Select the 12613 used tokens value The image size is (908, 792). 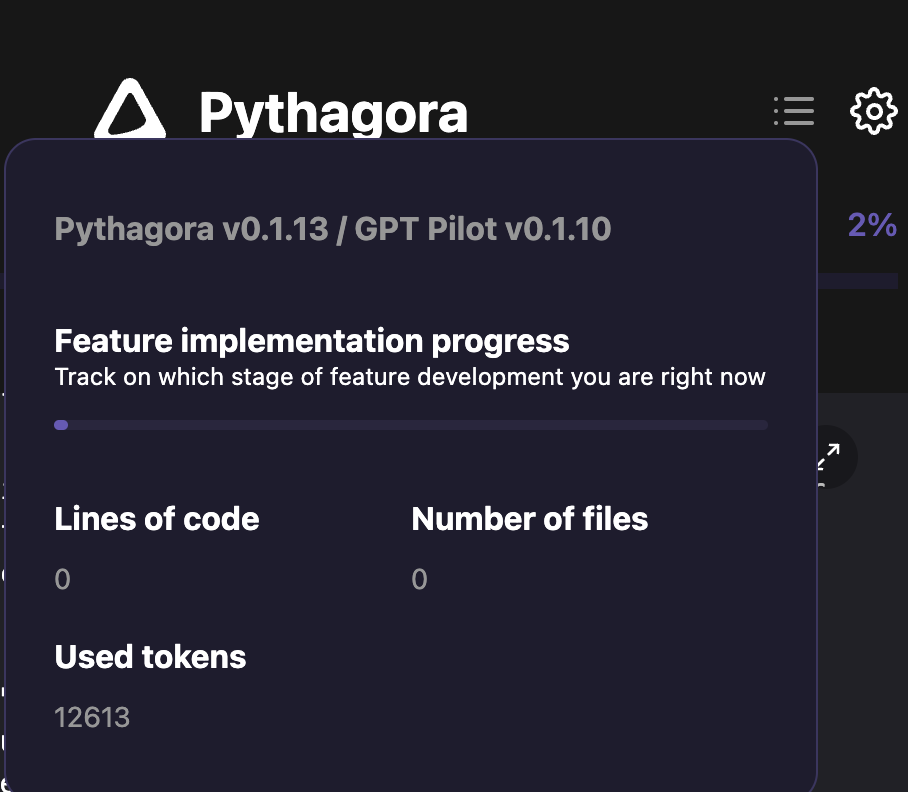(92, 718)
